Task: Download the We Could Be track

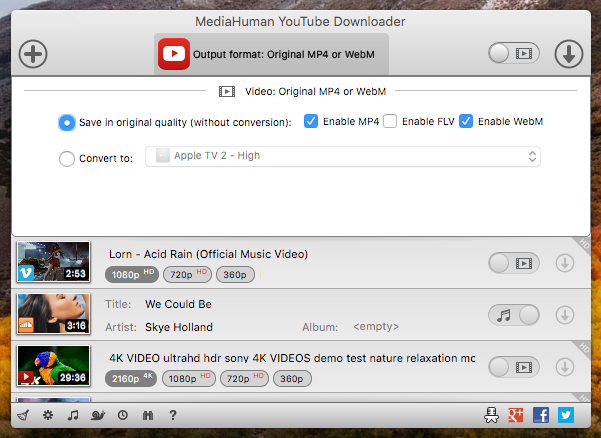Action: pyautogui.click(x=565, y=315)
